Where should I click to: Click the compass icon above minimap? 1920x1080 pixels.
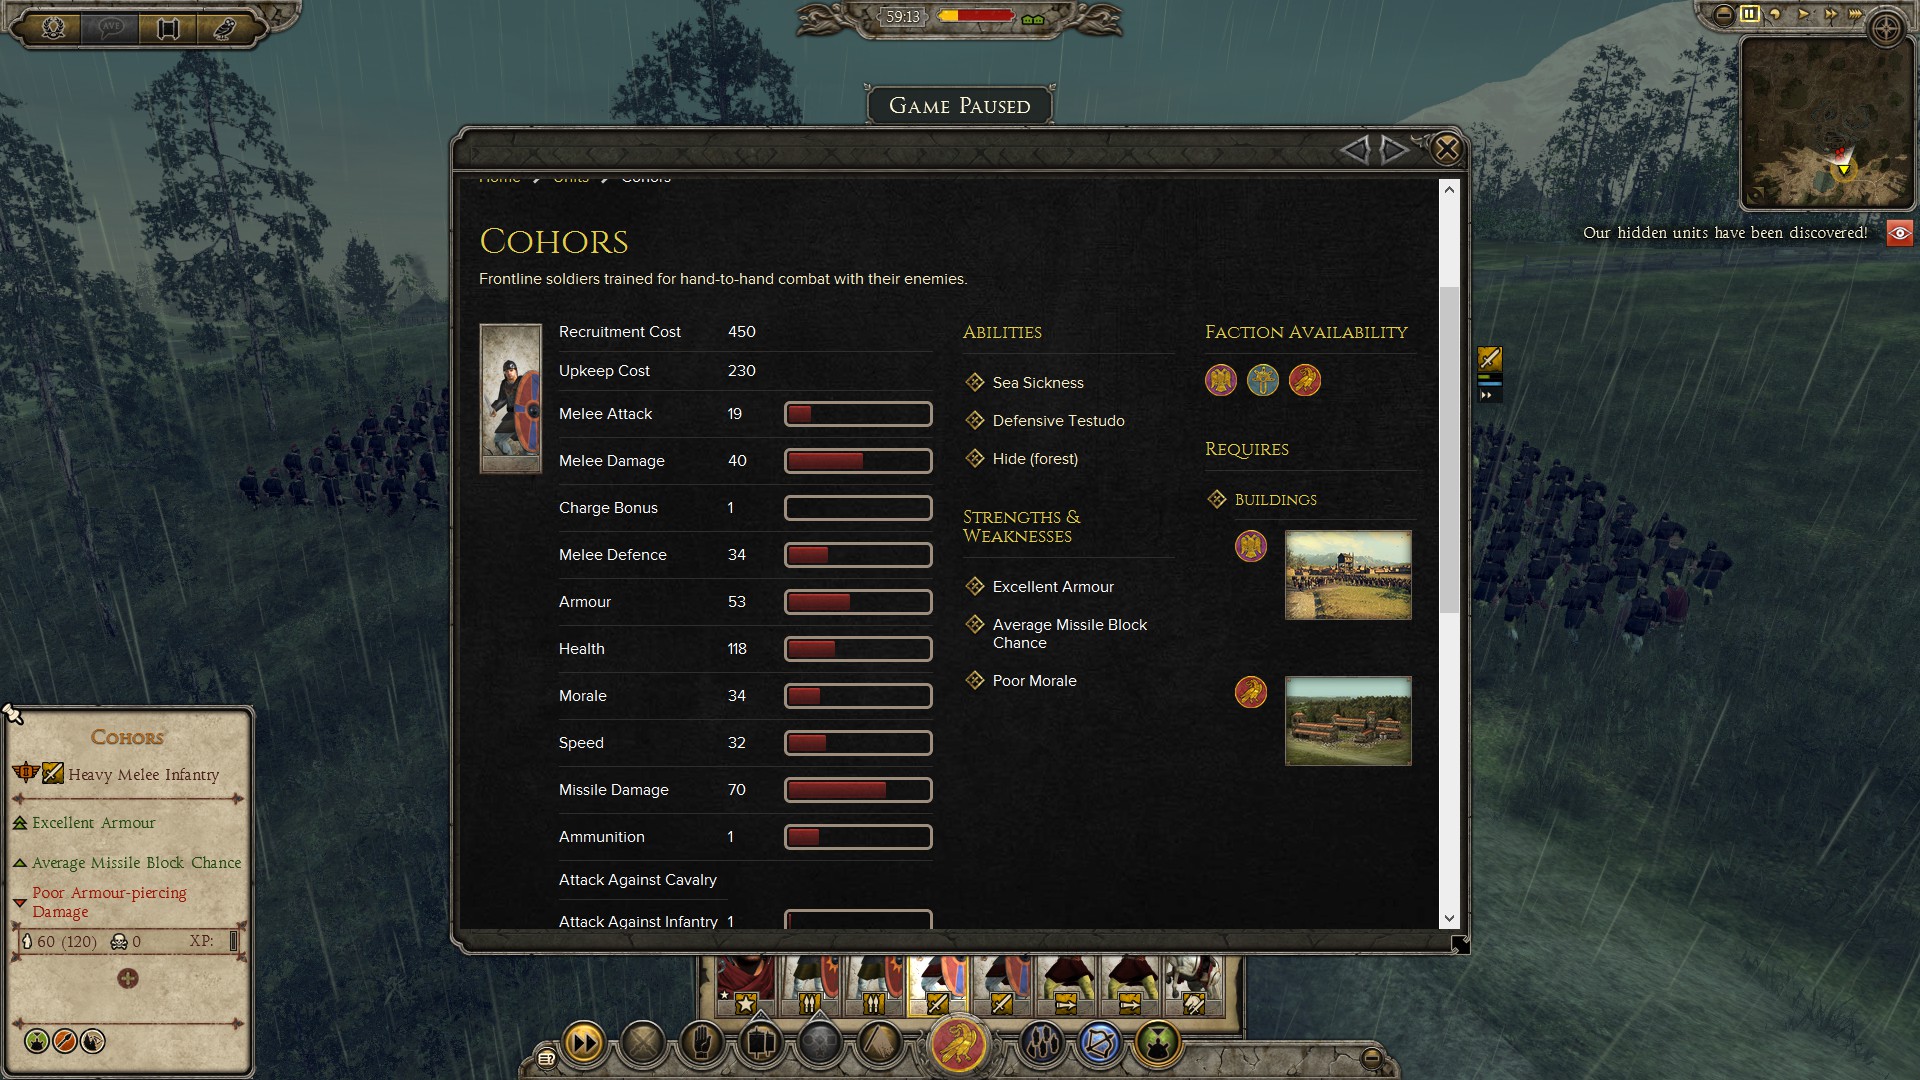tap(1886, 29)
